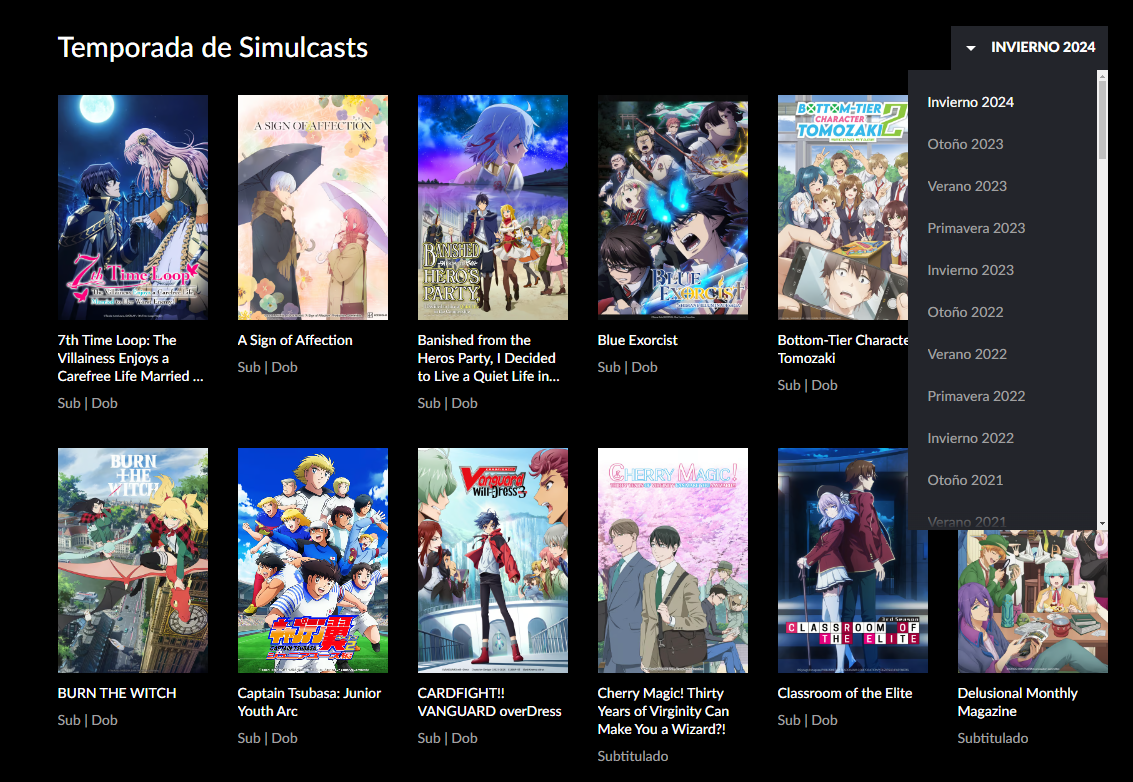The height and width of the screenshot is (782, 1133).
Task: Click CARDFIGHT!! VANGUARD overDress title
Action: click(489, 702)
